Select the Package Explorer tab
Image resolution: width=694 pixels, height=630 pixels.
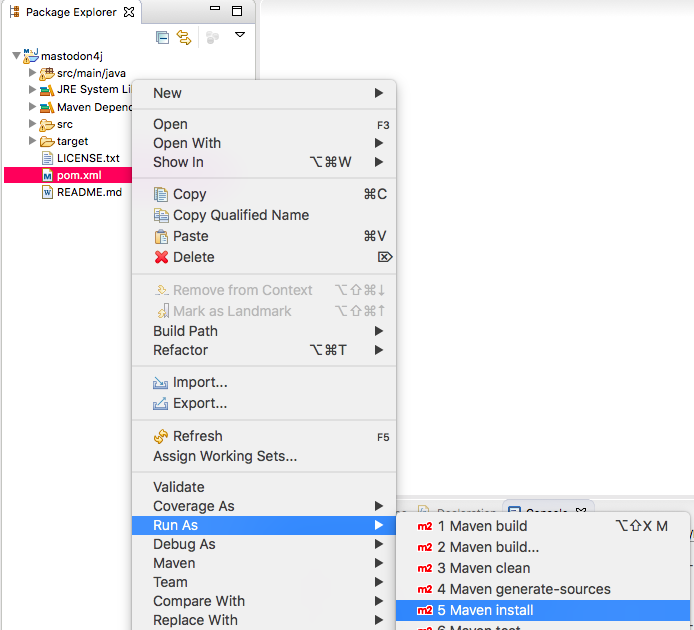pyautogui.click(x=71, y=12)
